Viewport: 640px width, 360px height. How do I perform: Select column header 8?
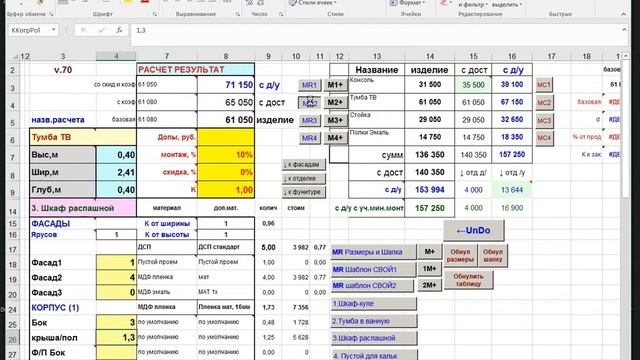pyautogui.click(x=226, y=56)
